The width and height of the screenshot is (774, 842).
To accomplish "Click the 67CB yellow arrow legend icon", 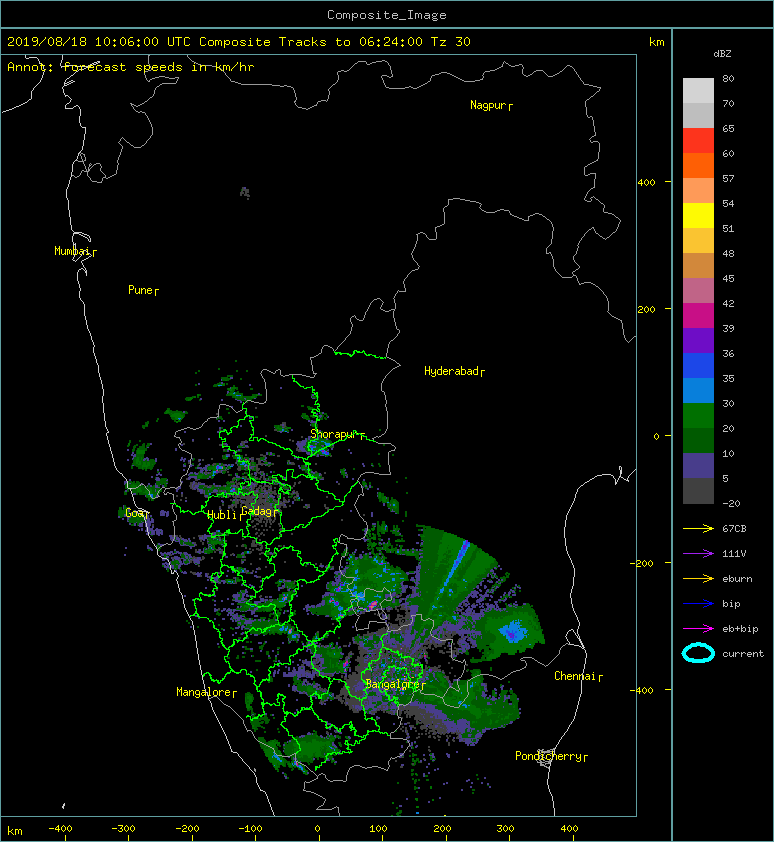I will click(698, 528).
